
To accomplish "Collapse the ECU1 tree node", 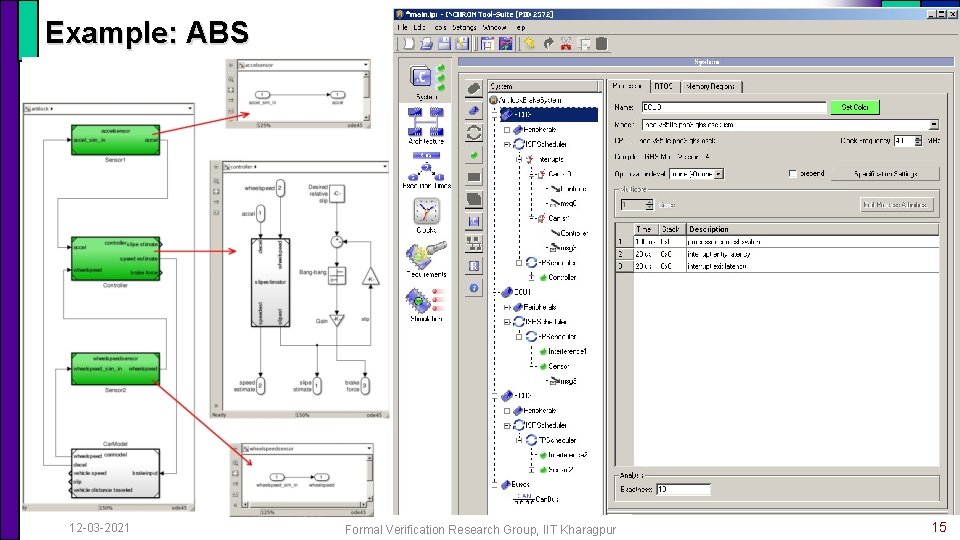I will 495,292.
